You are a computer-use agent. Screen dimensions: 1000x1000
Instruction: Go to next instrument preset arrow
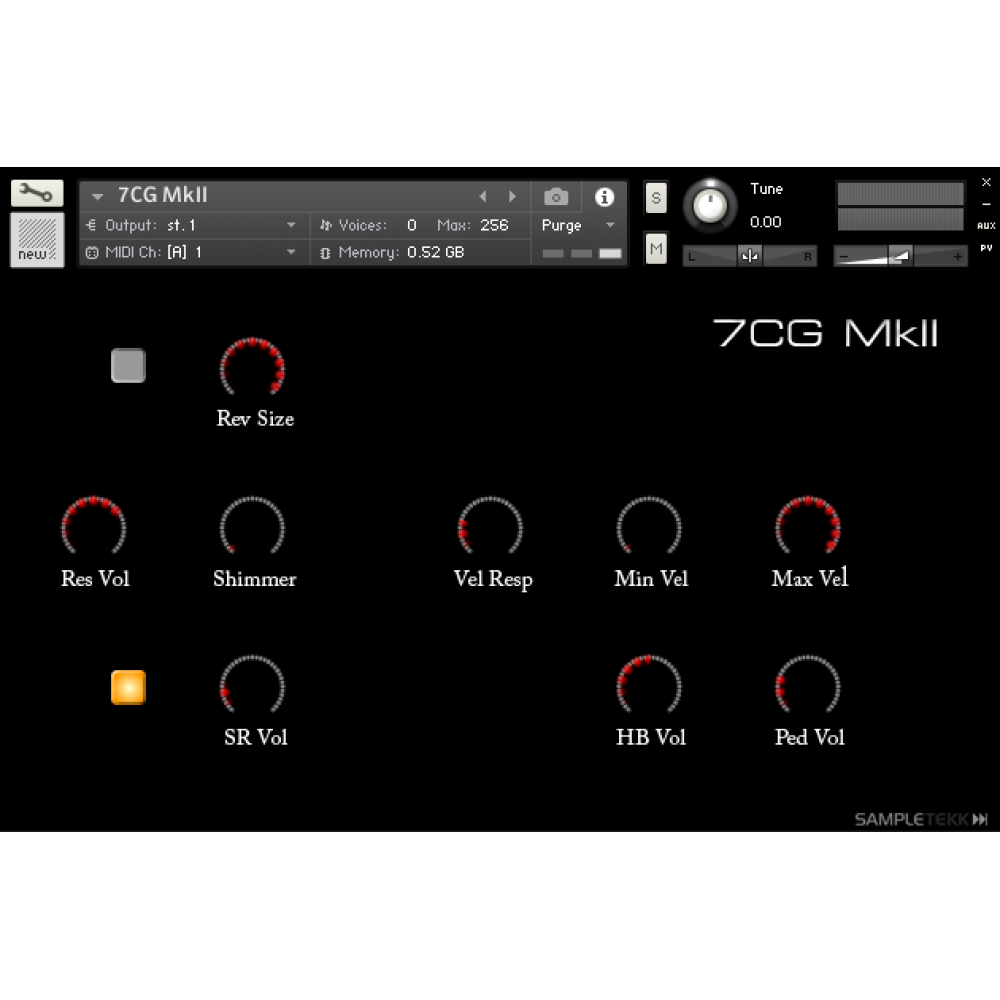[x=513, y=197]
